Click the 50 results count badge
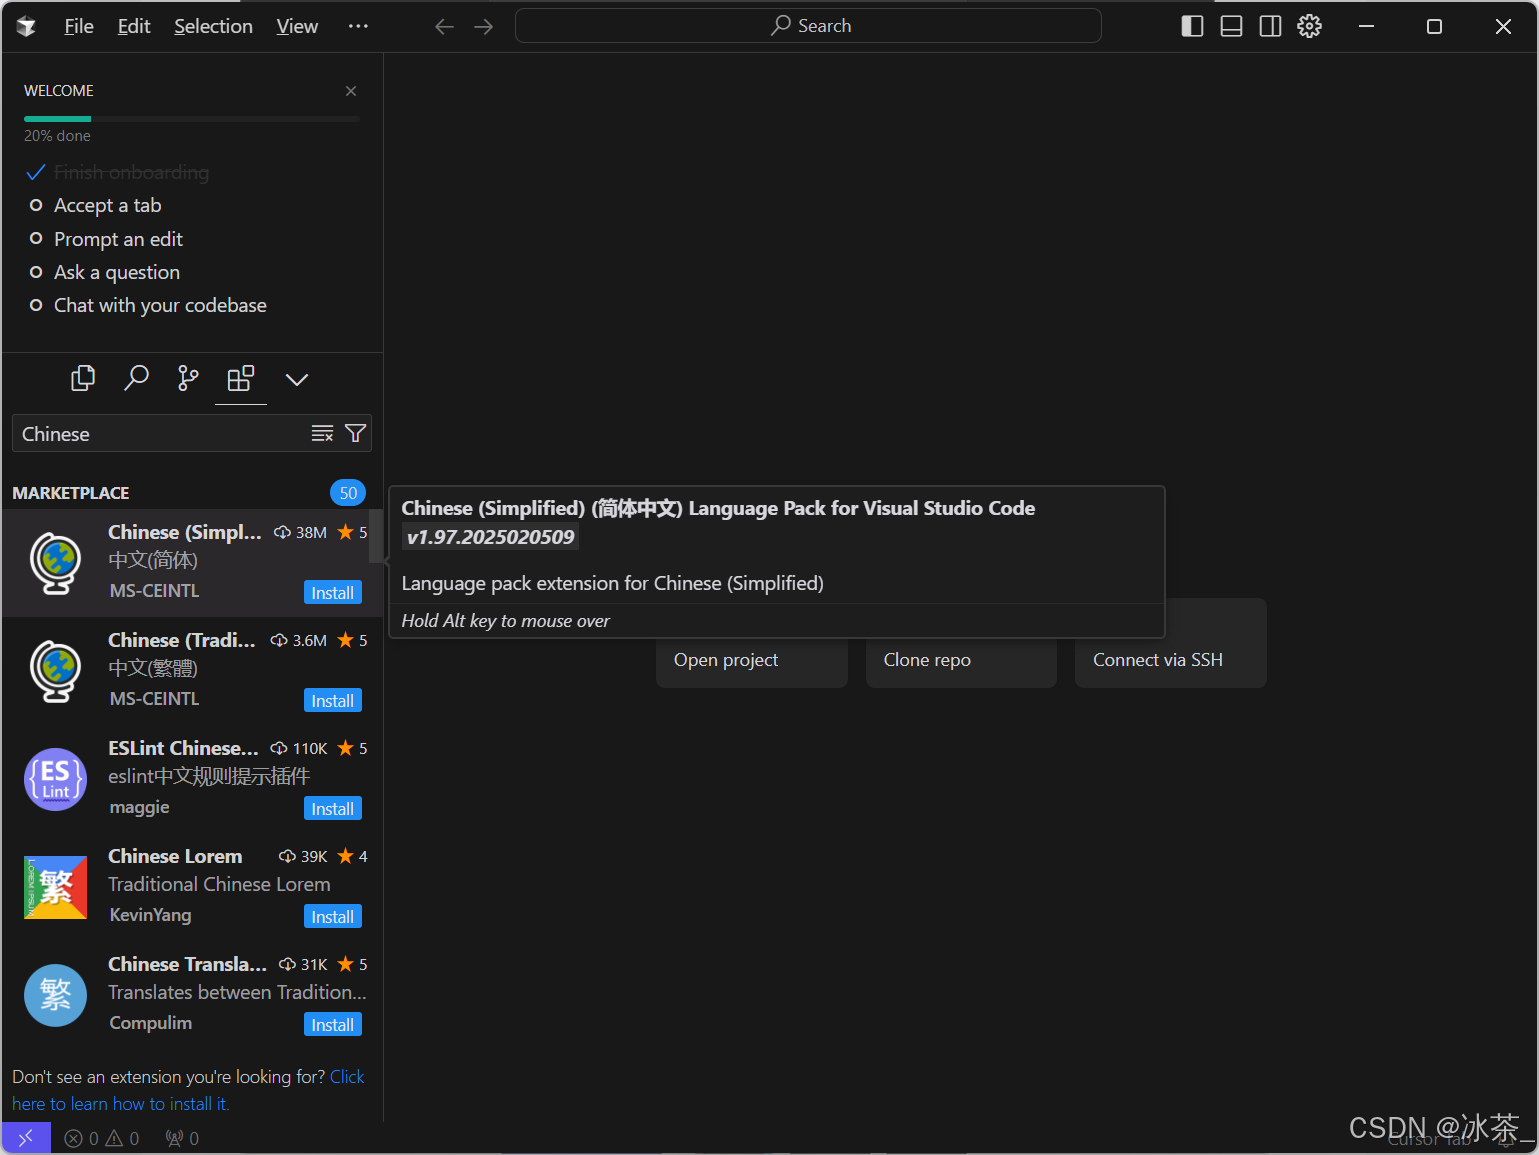This screenshot has width=1539, height=1155. tap(348, 492)
